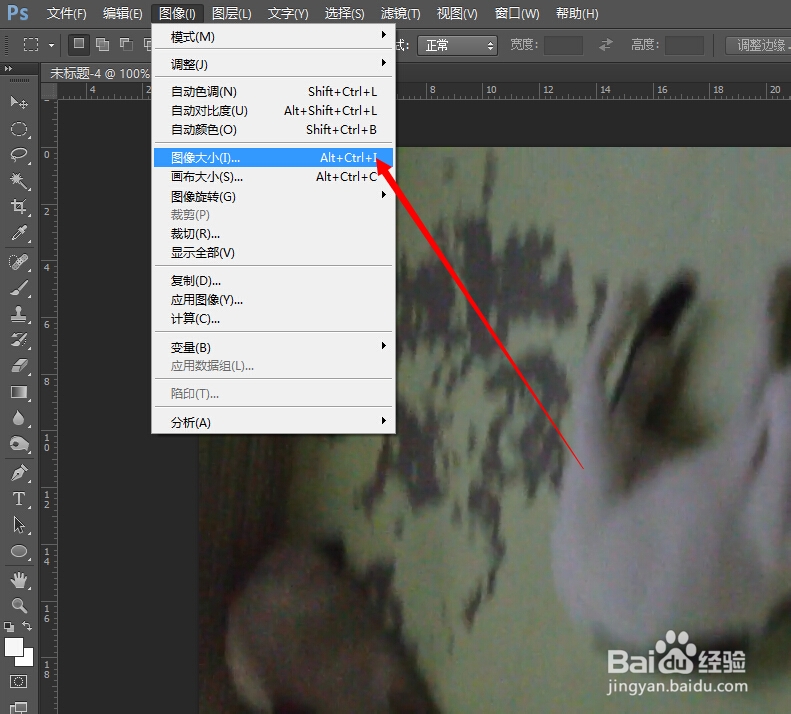The image size is (791, 714).
Task: Open the 编辑(E) menu
Action: [123, 14]
